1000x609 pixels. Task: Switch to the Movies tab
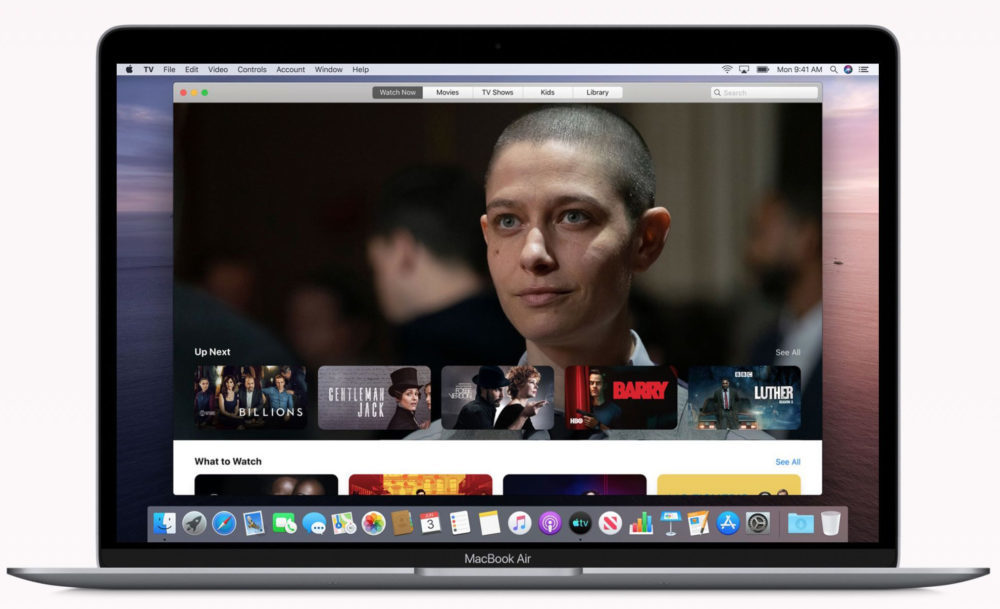(447, 93)
